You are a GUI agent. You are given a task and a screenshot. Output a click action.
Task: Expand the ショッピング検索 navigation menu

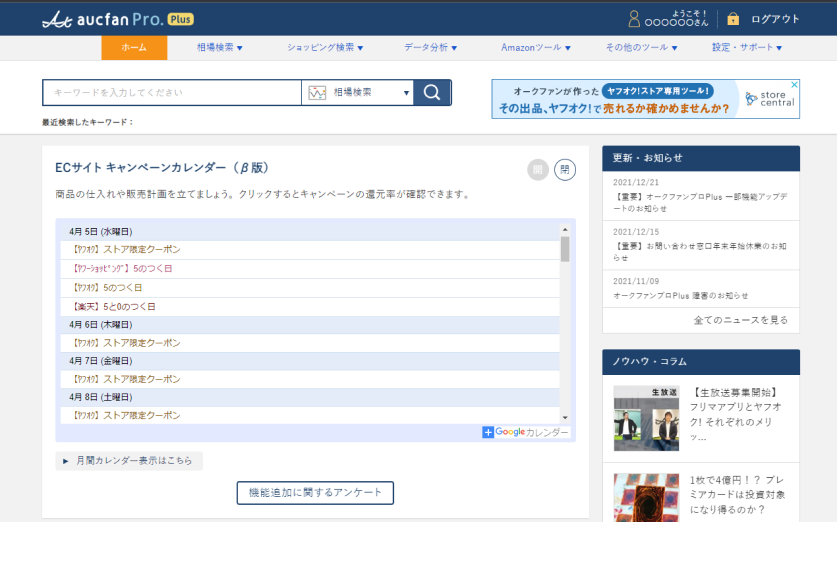click(x=325, y=48)
